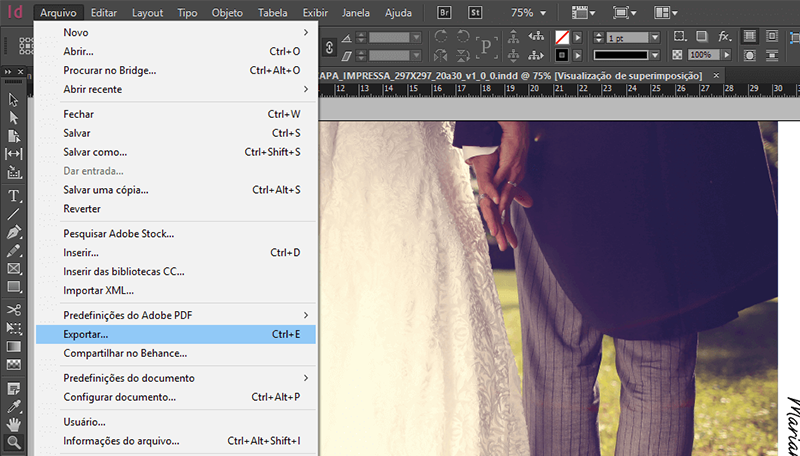Click Salvar como... menu entry

95,152
